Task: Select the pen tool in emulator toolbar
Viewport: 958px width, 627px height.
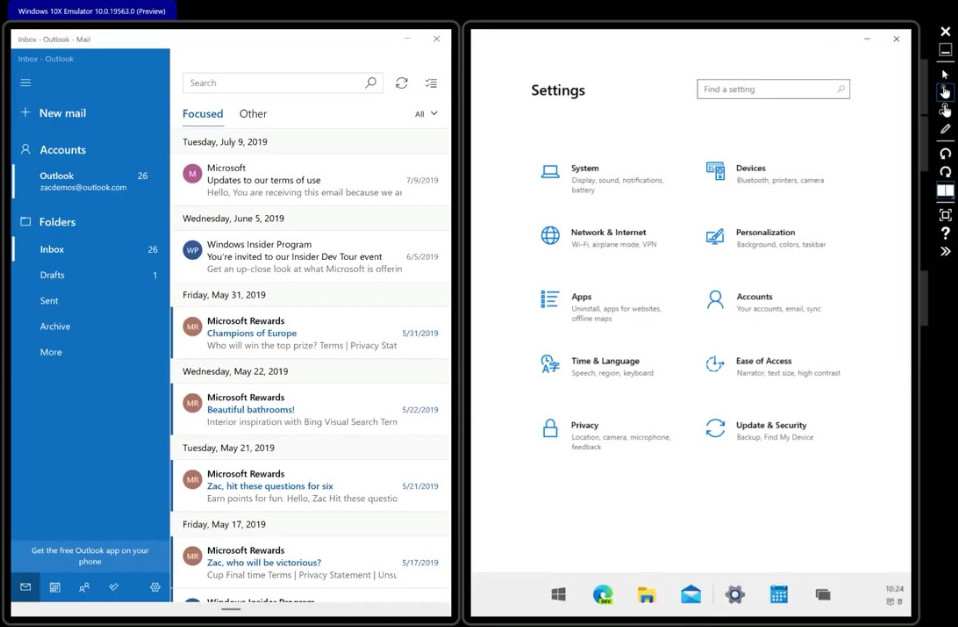Action: pyautogui.click(x=945, y=129)
